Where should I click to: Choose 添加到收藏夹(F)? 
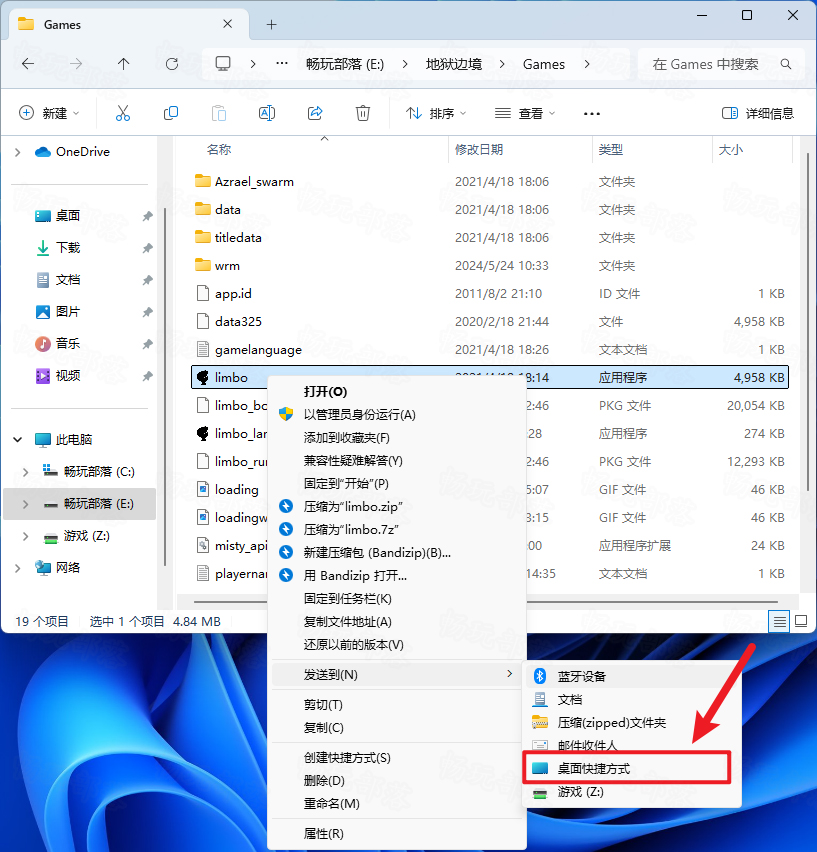click(347, 437)
